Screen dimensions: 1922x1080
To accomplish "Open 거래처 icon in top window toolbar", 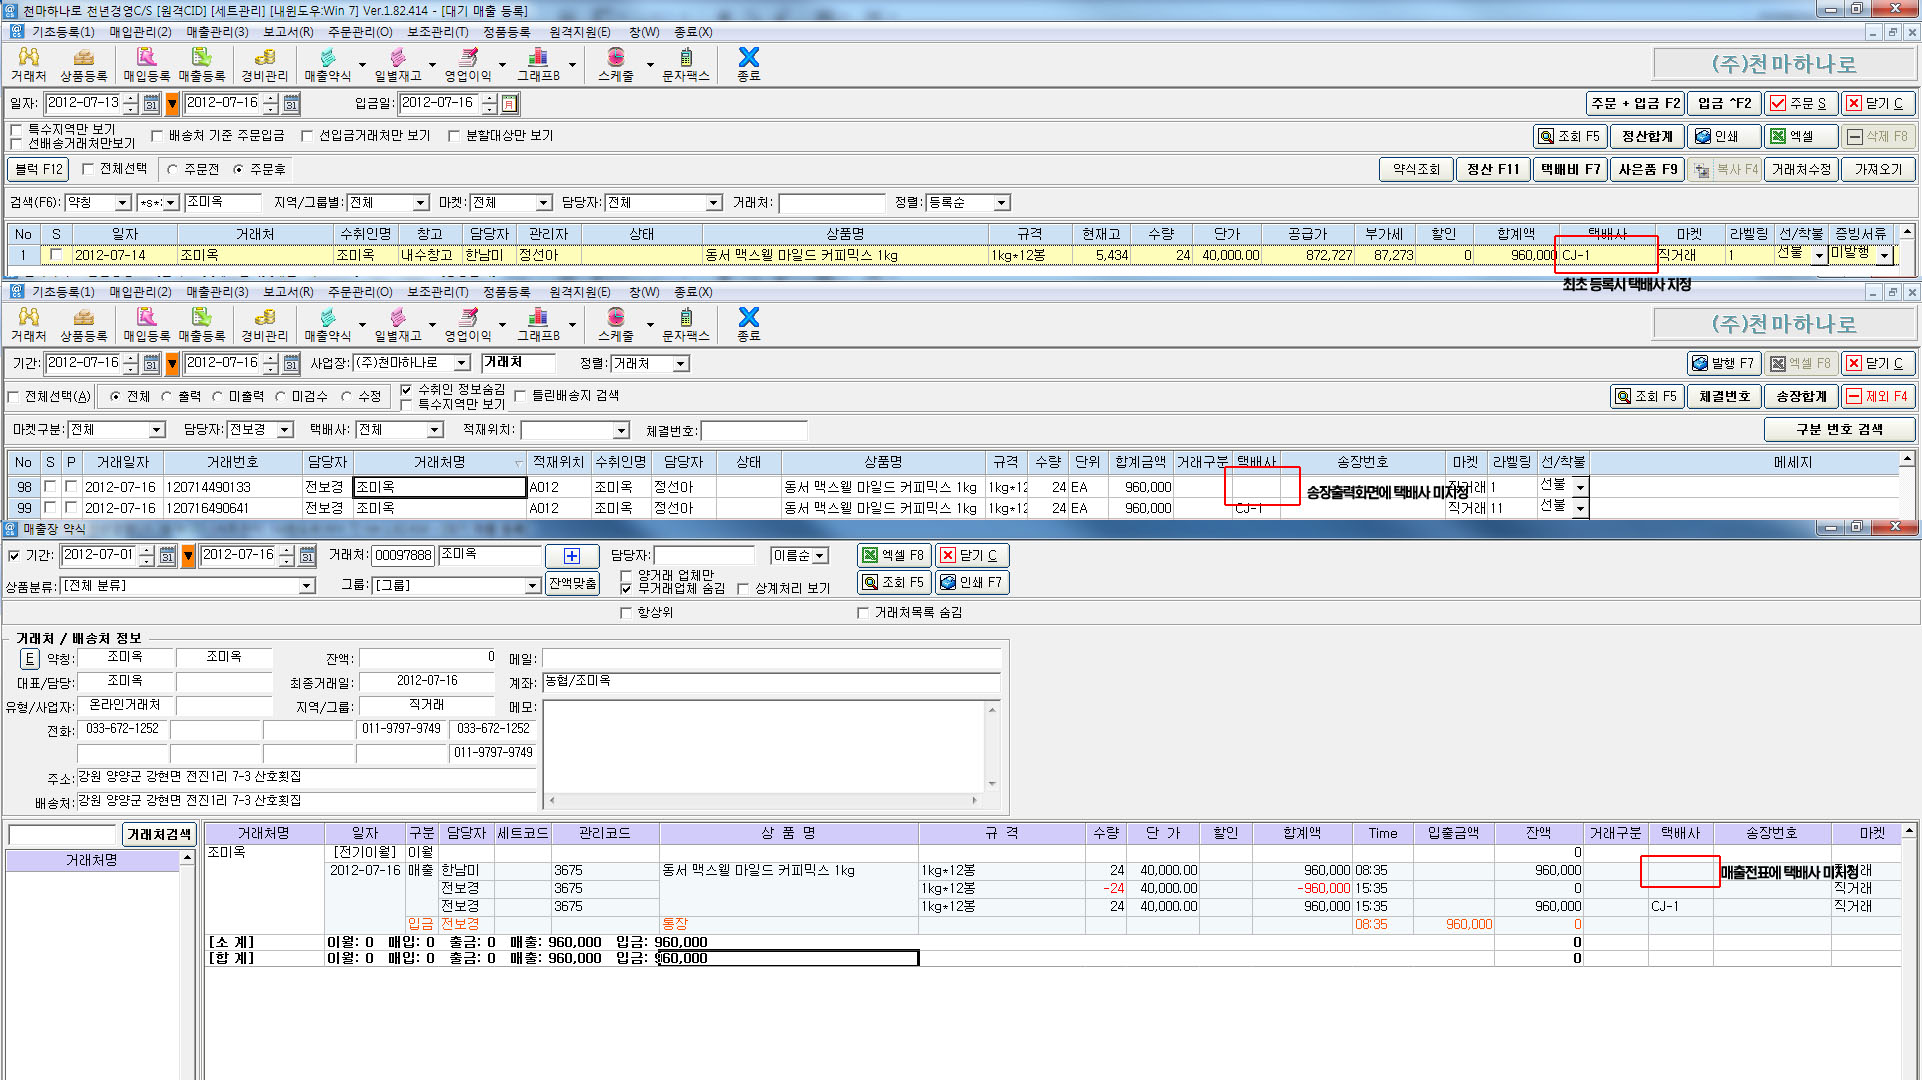I will point(28,64).
